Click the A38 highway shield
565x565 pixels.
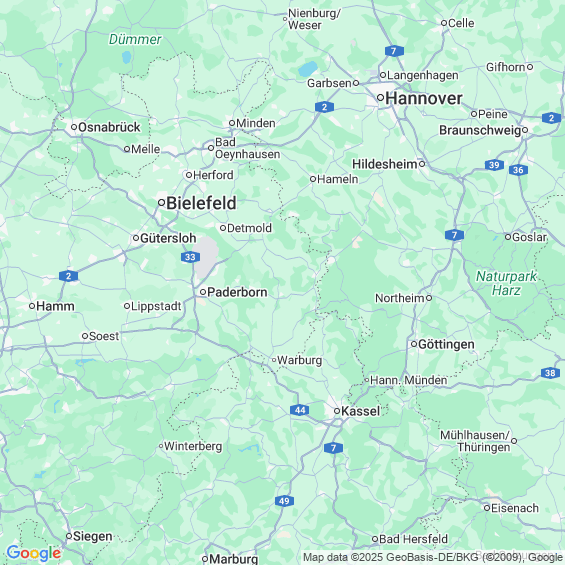(x=550, y=373)
